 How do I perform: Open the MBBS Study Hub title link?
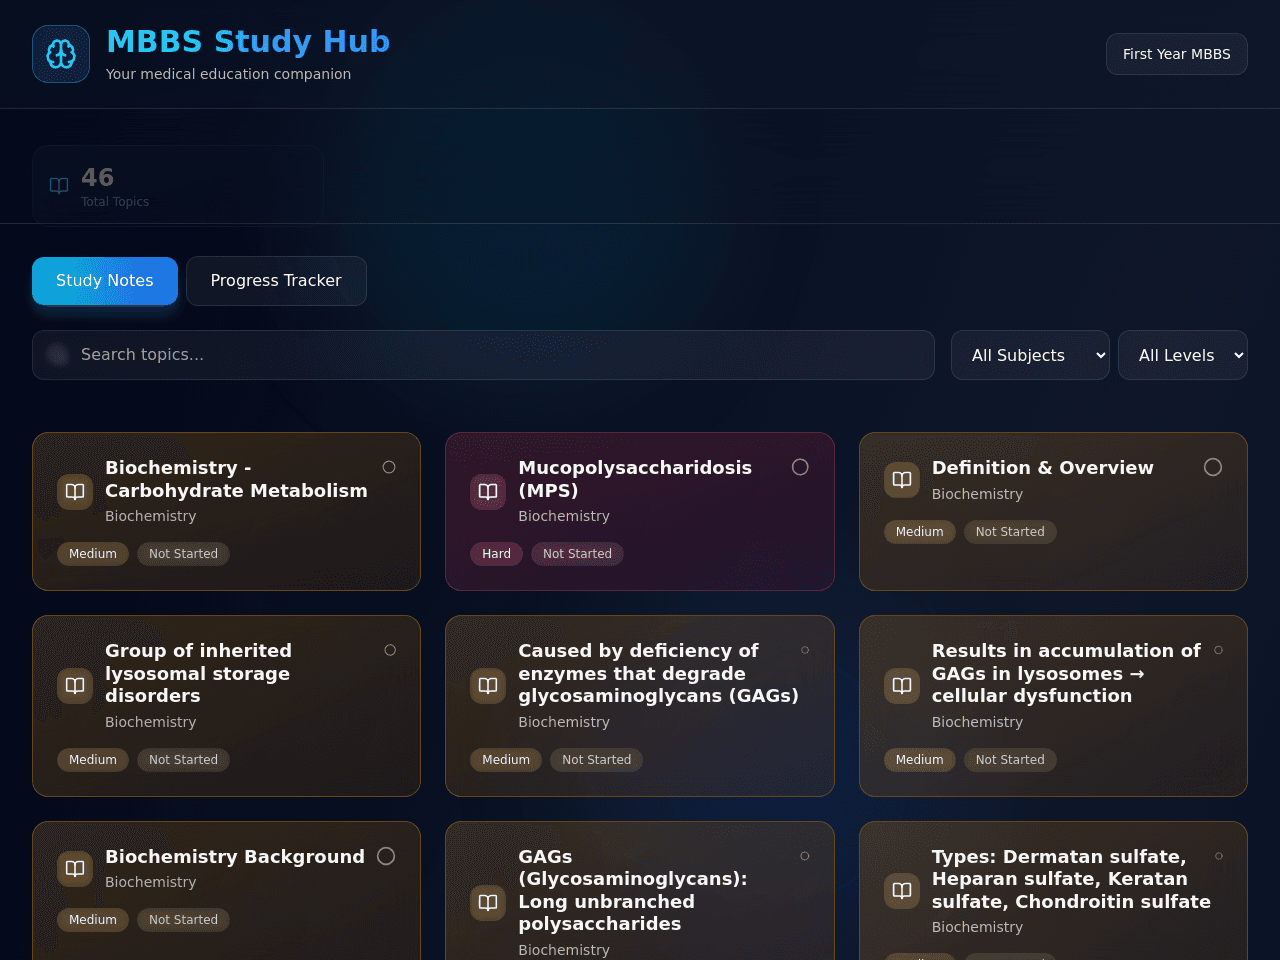coord(248,41)
